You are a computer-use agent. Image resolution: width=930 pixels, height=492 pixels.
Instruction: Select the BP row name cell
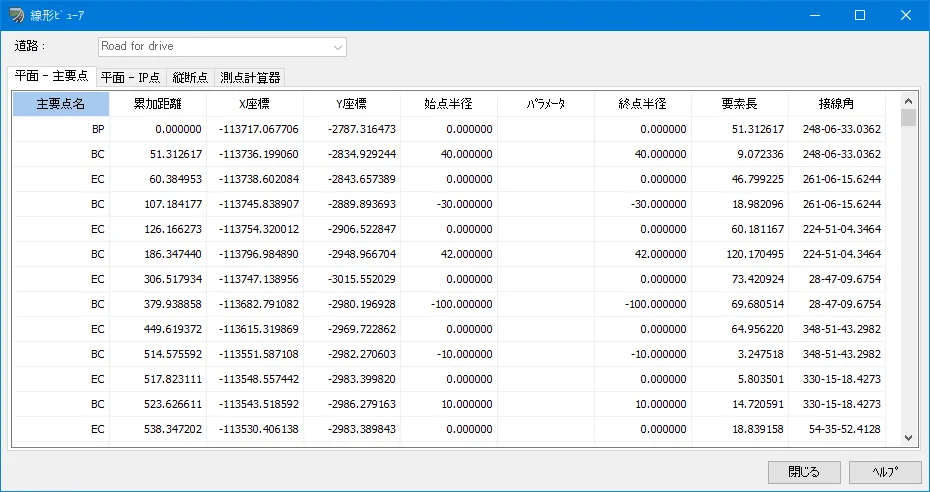[x=60, y=129]
